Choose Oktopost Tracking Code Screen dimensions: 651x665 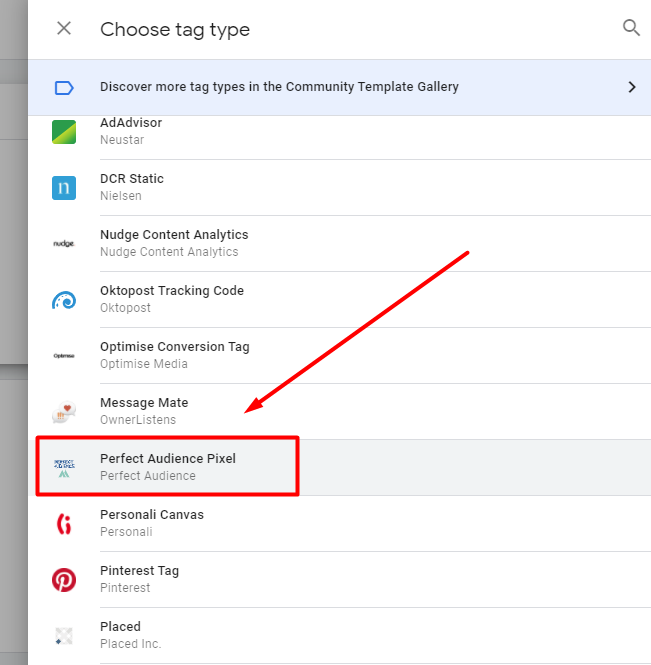click(339, 299)
